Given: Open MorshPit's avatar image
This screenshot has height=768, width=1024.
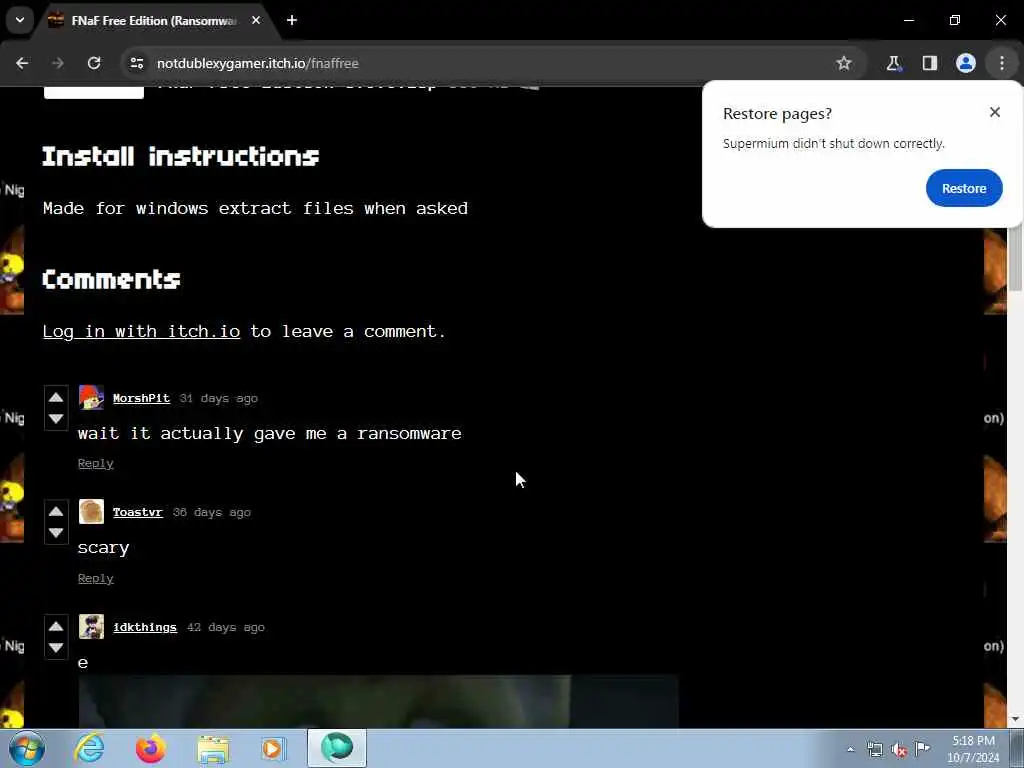Looking at the screenshot, I should 91,397.
